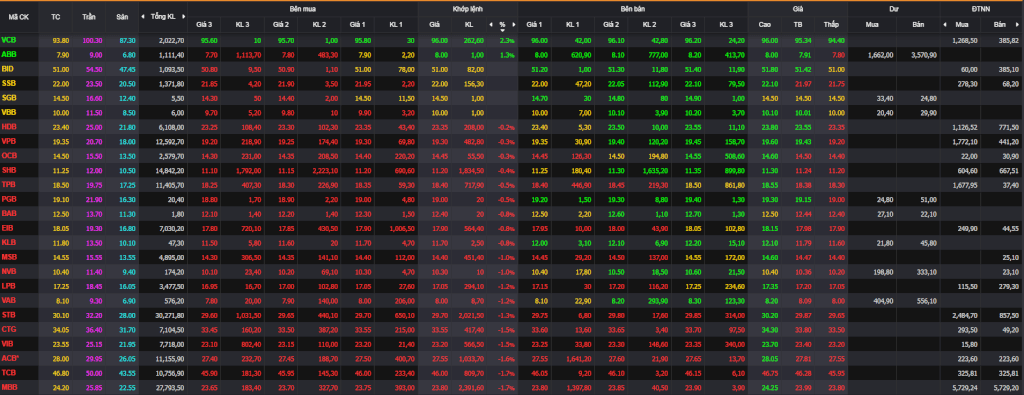The height and width of the screenshot is (395, 1024).
Task: Select the VCB ticker symbol
Action: 8,40
